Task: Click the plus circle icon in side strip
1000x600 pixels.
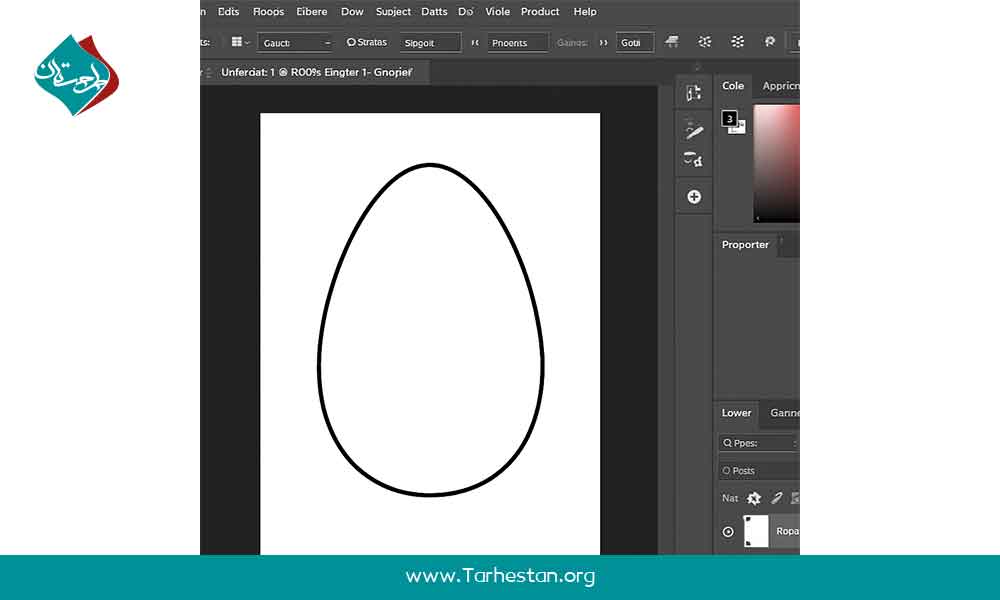Action: coord(694,196)
